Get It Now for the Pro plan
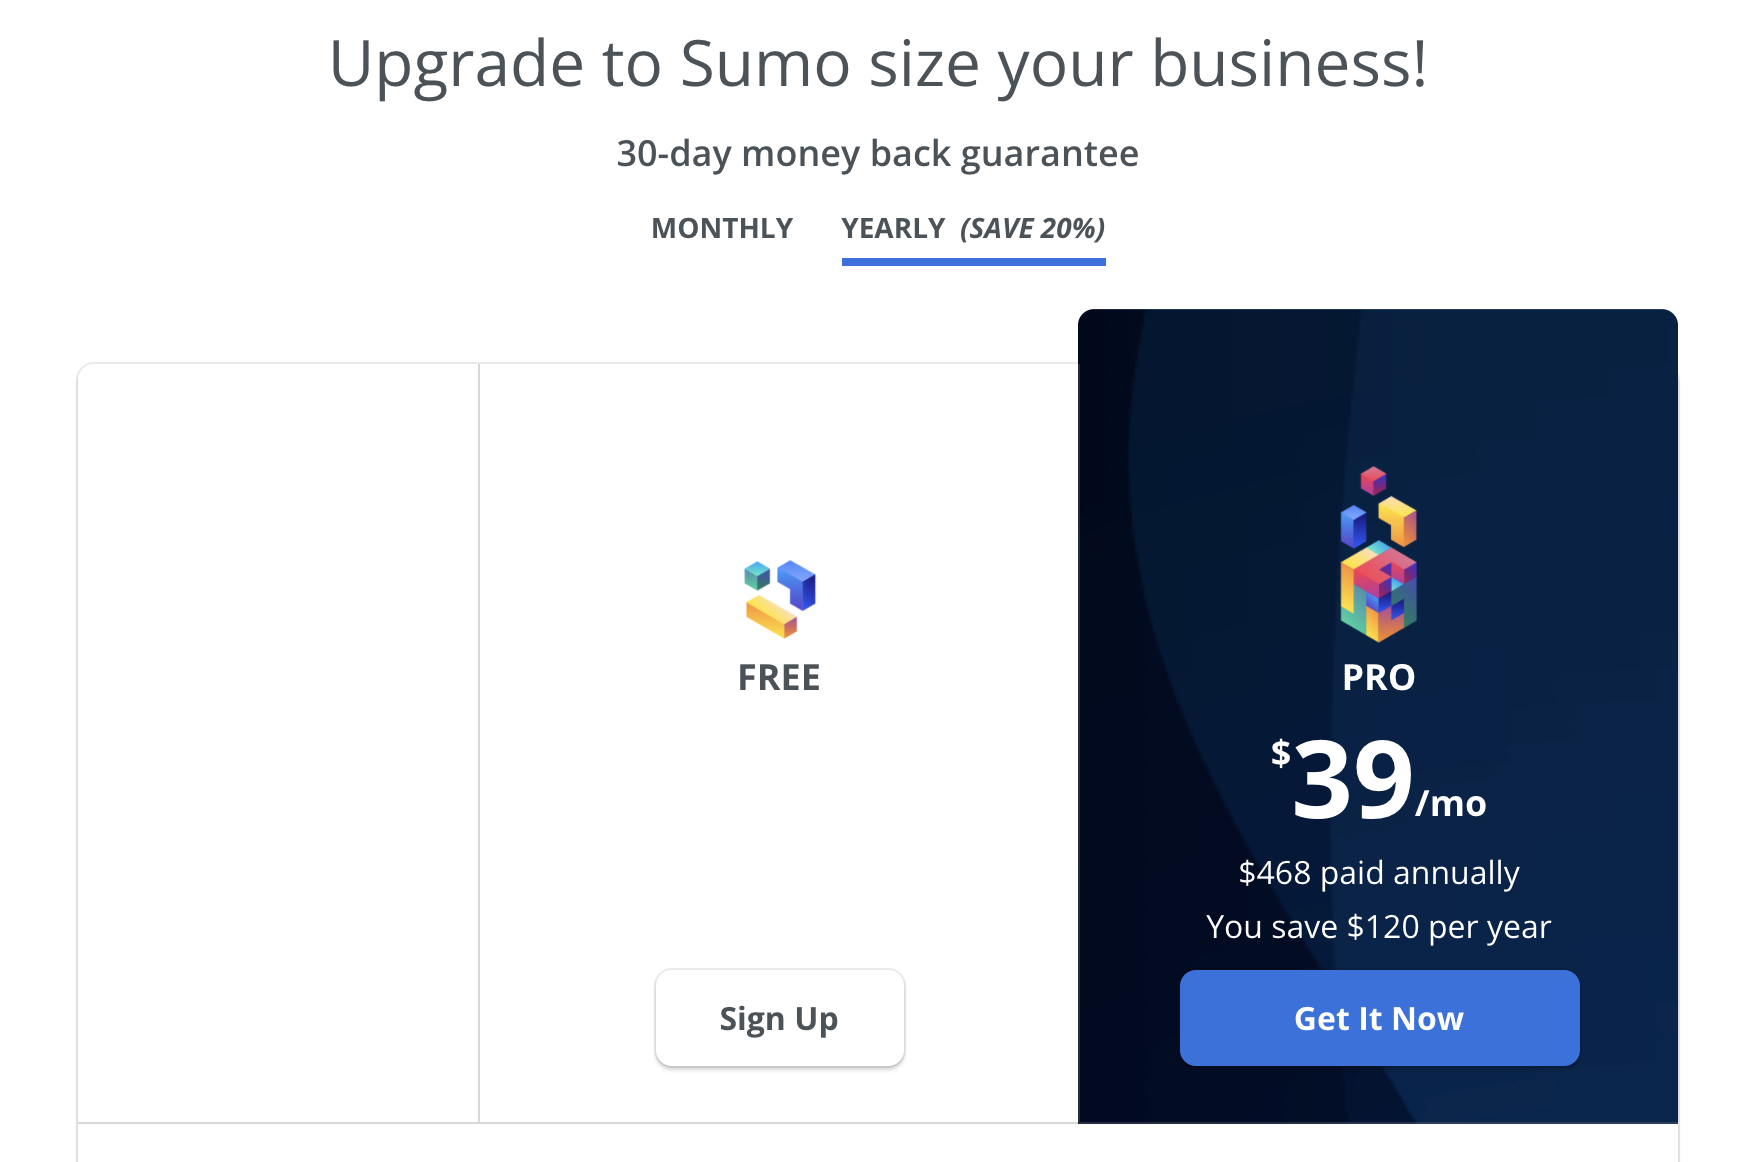 point(1378,1017)
